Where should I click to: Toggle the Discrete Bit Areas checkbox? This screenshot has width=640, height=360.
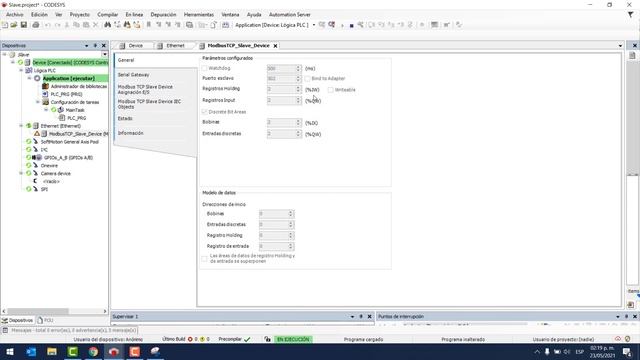[x=204, y=112]
